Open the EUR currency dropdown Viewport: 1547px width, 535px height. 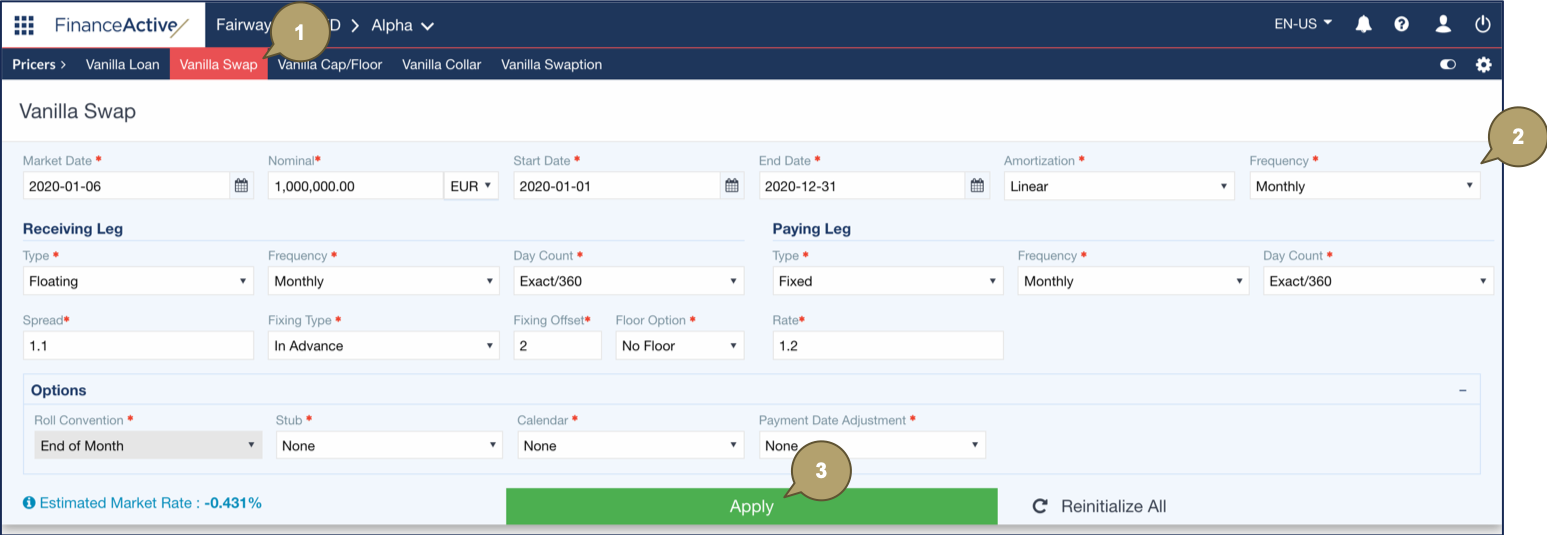click(472, 186)
